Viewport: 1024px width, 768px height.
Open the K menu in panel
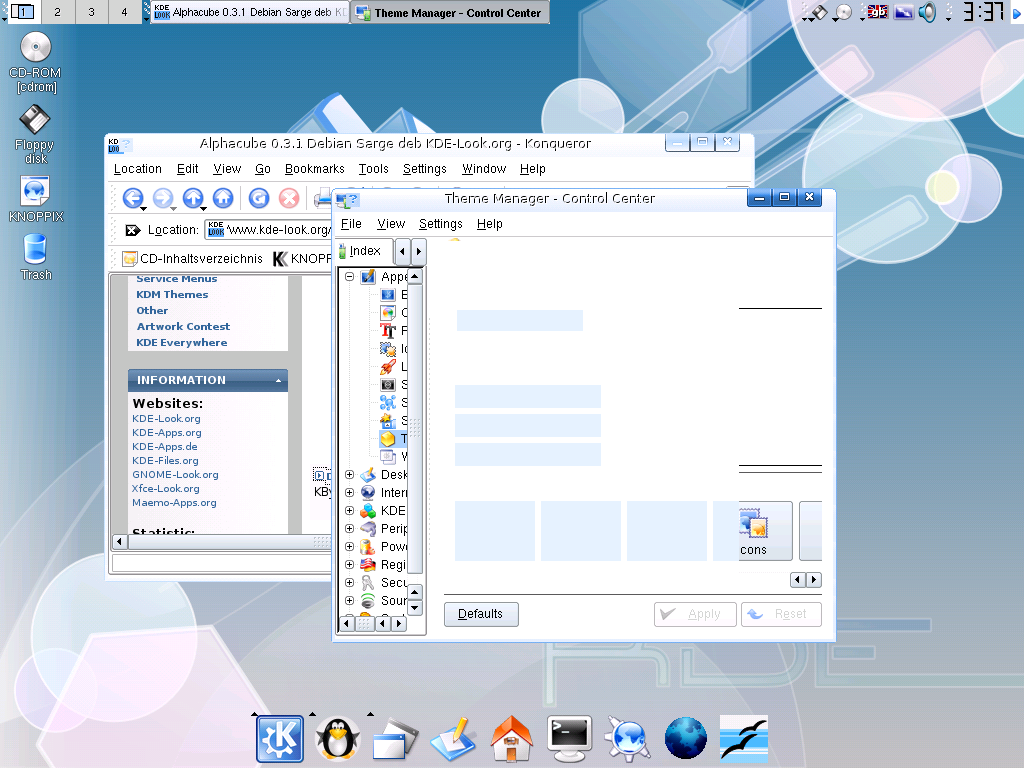(280, 739)
